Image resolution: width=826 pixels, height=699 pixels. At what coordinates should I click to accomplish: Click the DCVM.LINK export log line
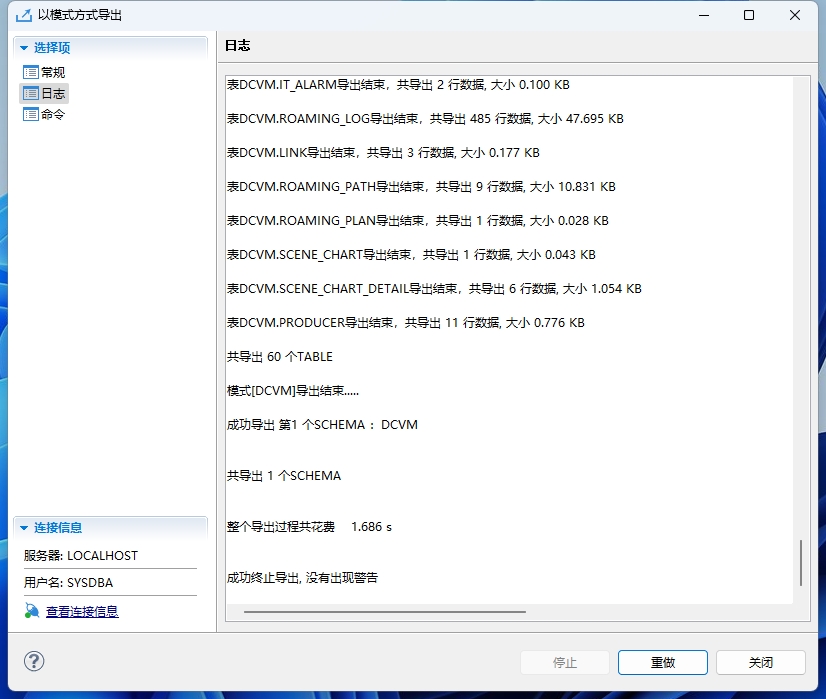[x=383, y=153]
